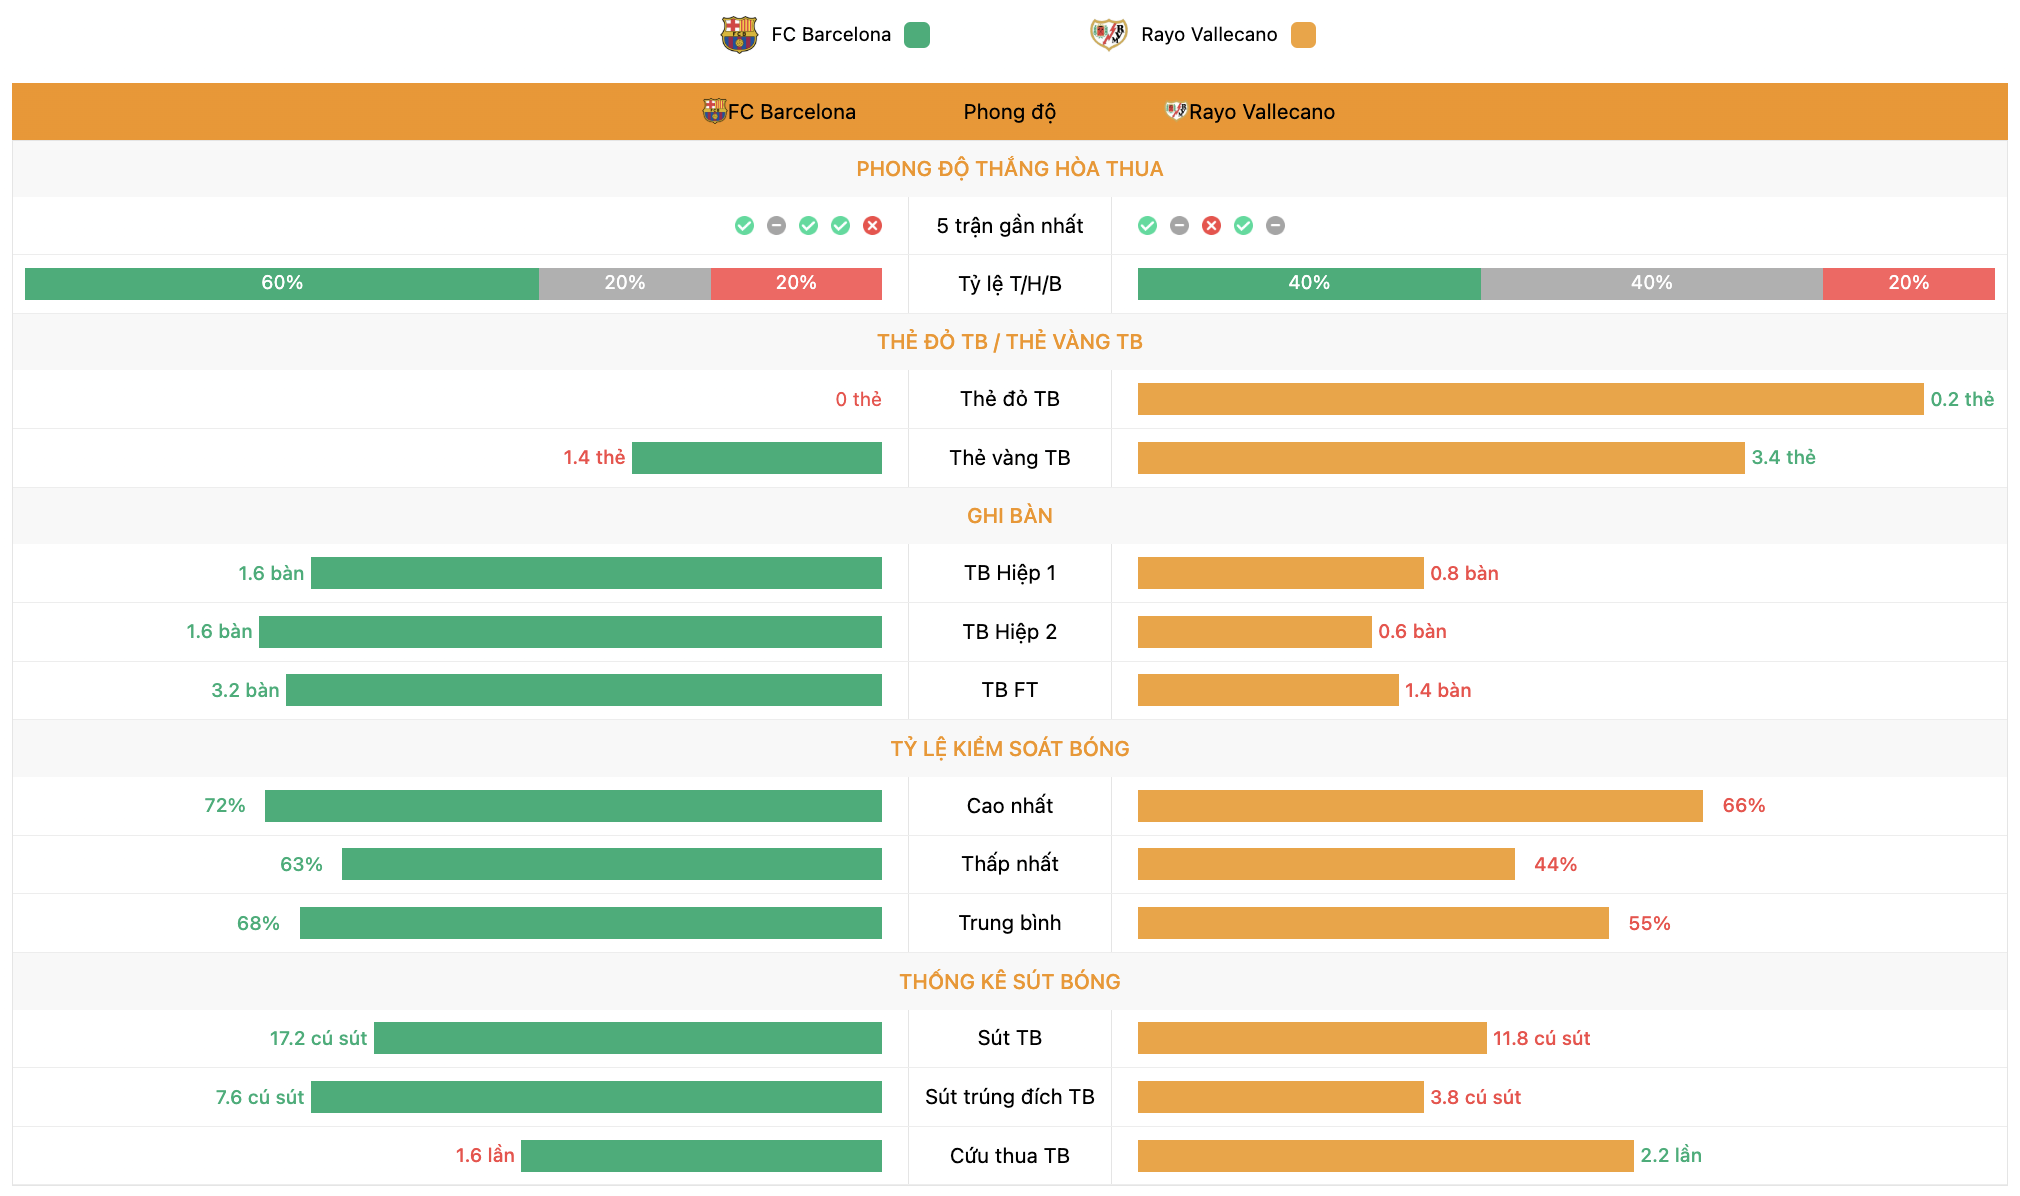
Task: Click Rayo's fourth recent match win icon
Action: pyautogui.click(x=1244, y=226)
